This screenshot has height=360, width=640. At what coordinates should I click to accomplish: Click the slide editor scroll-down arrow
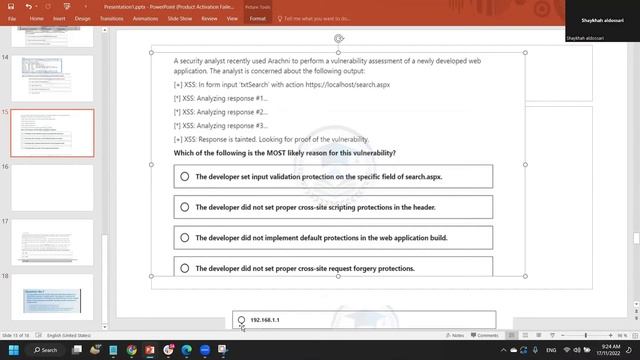pos(636,304)
